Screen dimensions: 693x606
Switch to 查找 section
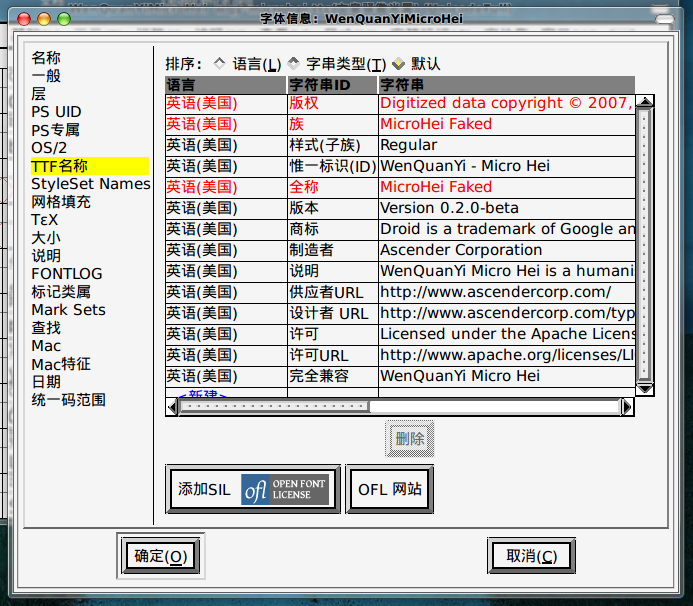click(46, 328)
